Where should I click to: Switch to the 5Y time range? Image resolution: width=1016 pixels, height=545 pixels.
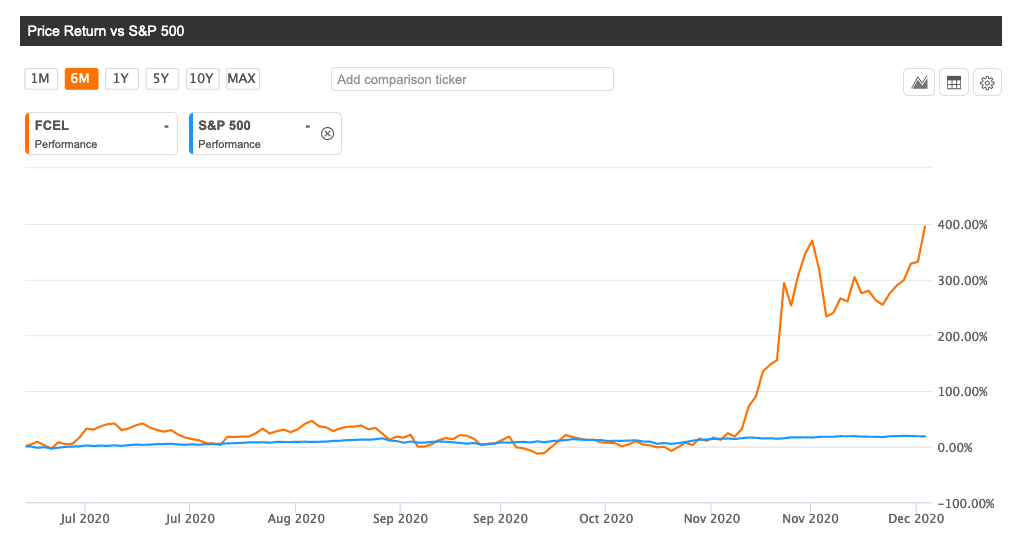pyautogui.click(x=161, y=79)
